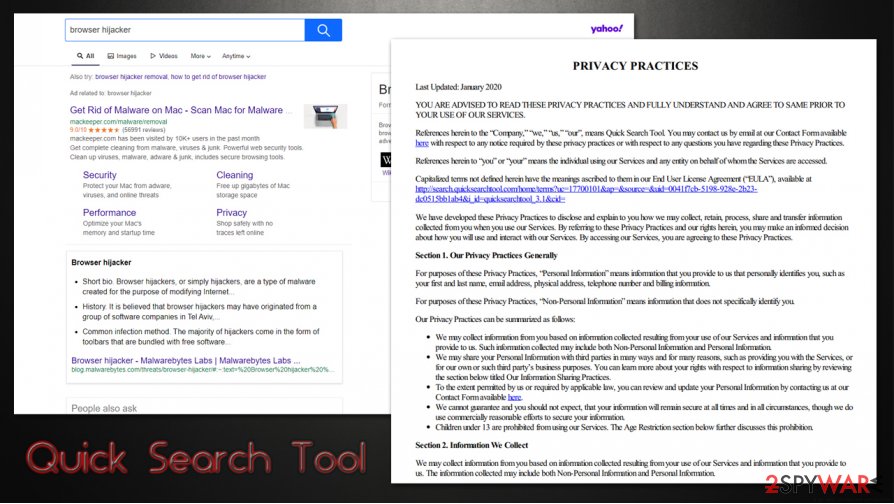The width and height of the screenshot is (894, 504).
Task: Click the PRIVACY PRACTICES title
Action: 635,66
